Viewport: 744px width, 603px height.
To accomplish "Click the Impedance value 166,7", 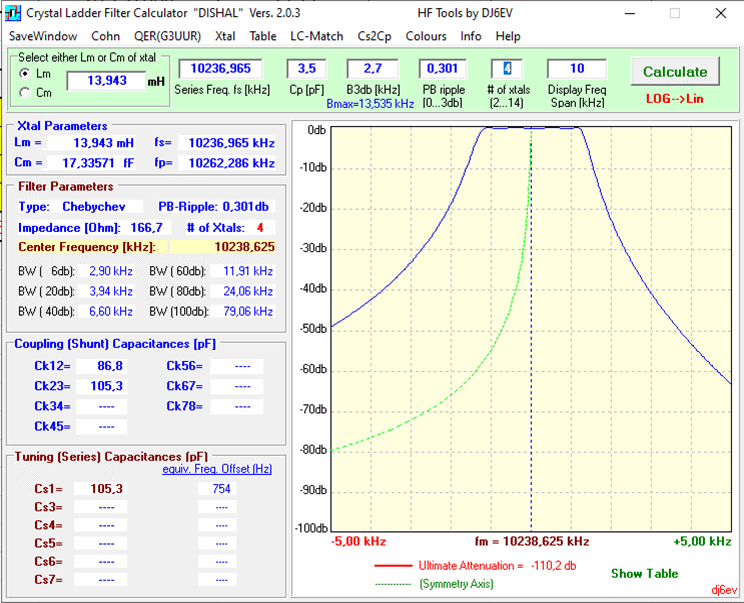I will (146, 228).
